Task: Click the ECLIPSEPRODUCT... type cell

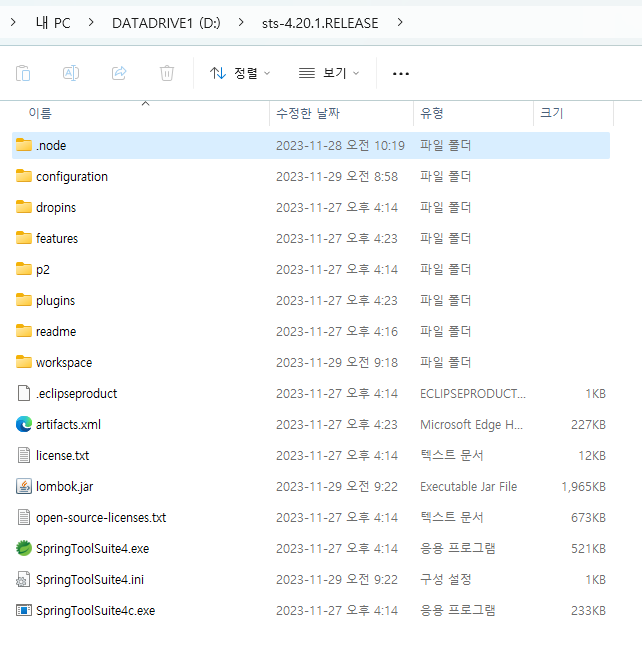Action: coord(473,394)
